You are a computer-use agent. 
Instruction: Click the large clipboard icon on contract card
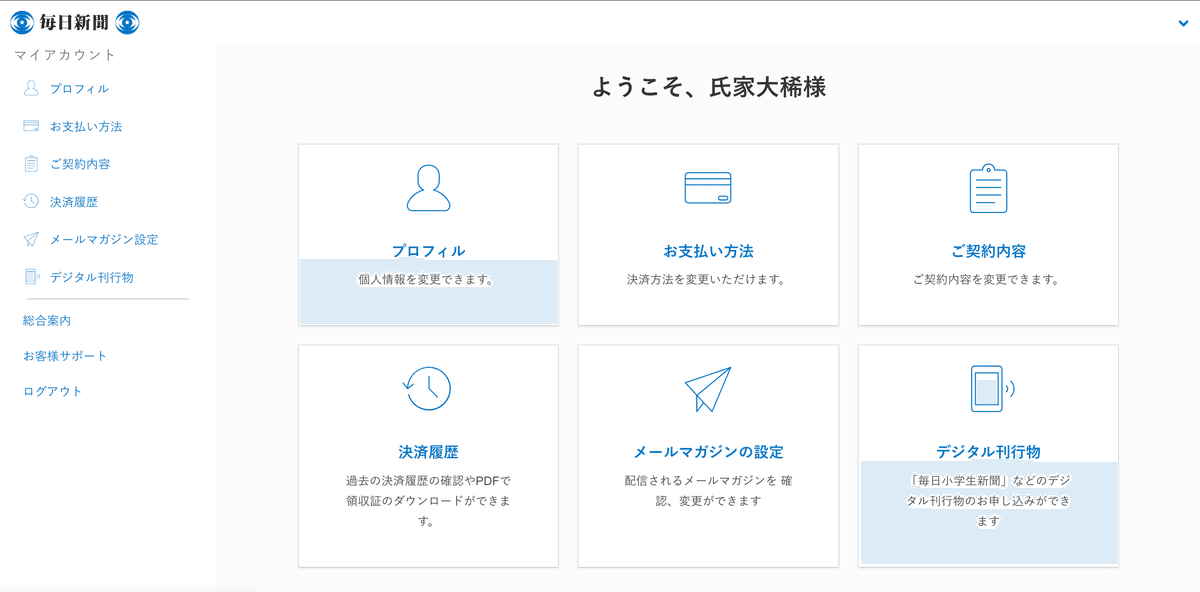click(x=988, y=188)
